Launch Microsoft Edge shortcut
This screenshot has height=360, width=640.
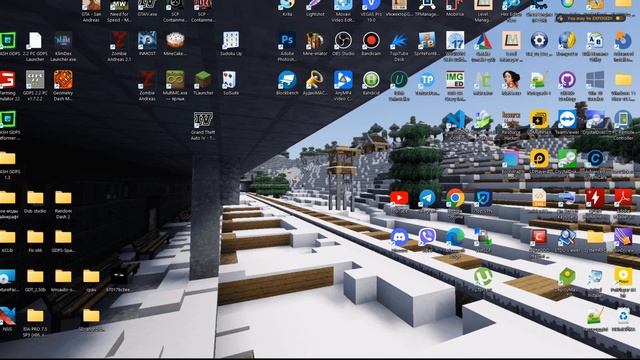pos(455,237)
